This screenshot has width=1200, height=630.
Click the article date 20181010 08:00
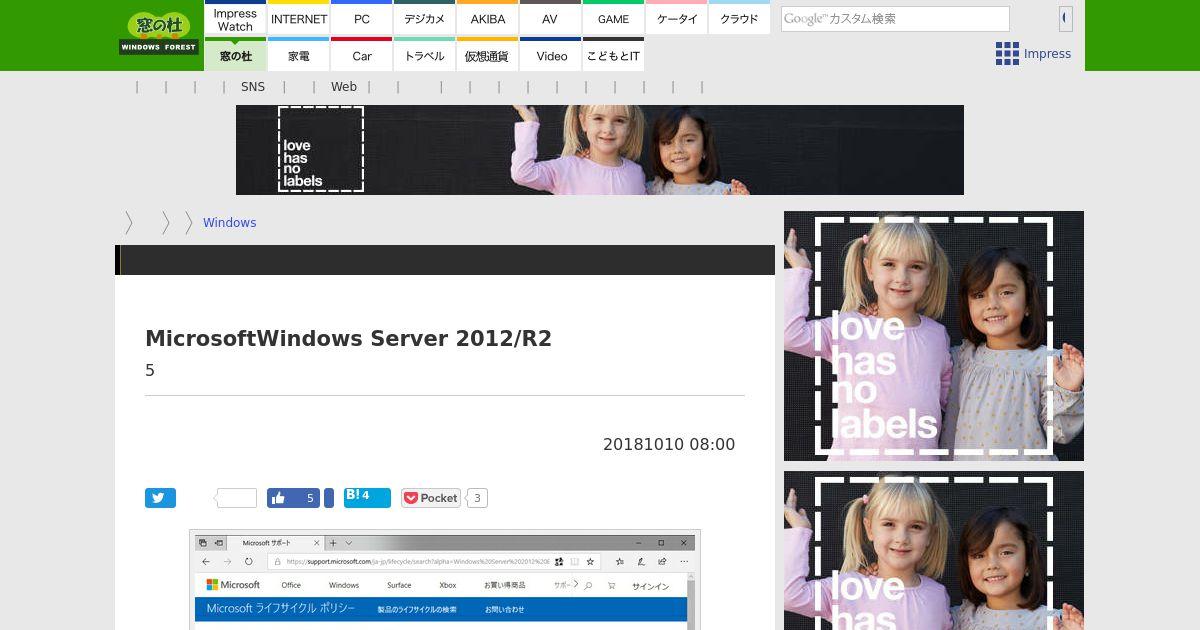pyautogui.click(x=669, y=444)
